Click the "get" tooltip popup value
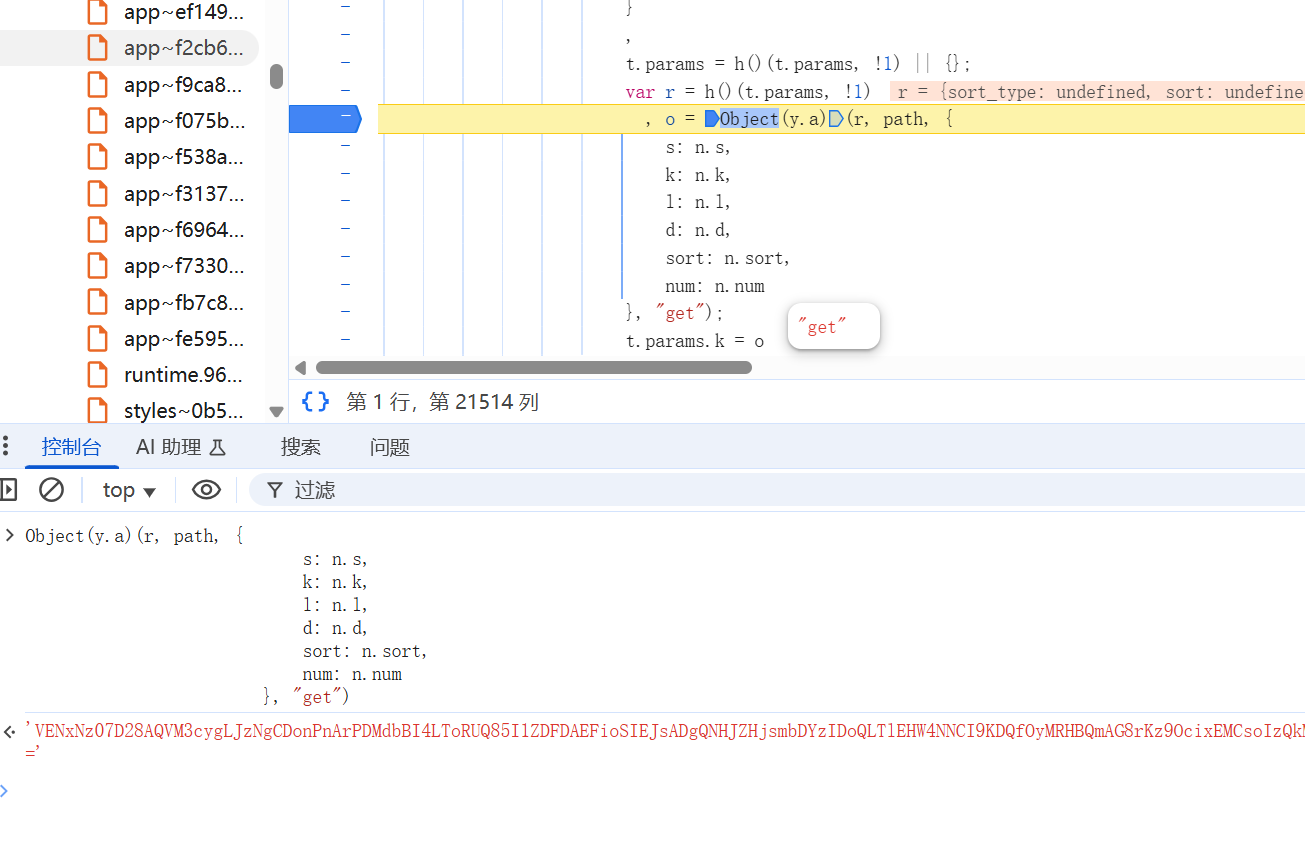Image resolution: width=1305 pixels, height=852 pixels. coord(833,327)
